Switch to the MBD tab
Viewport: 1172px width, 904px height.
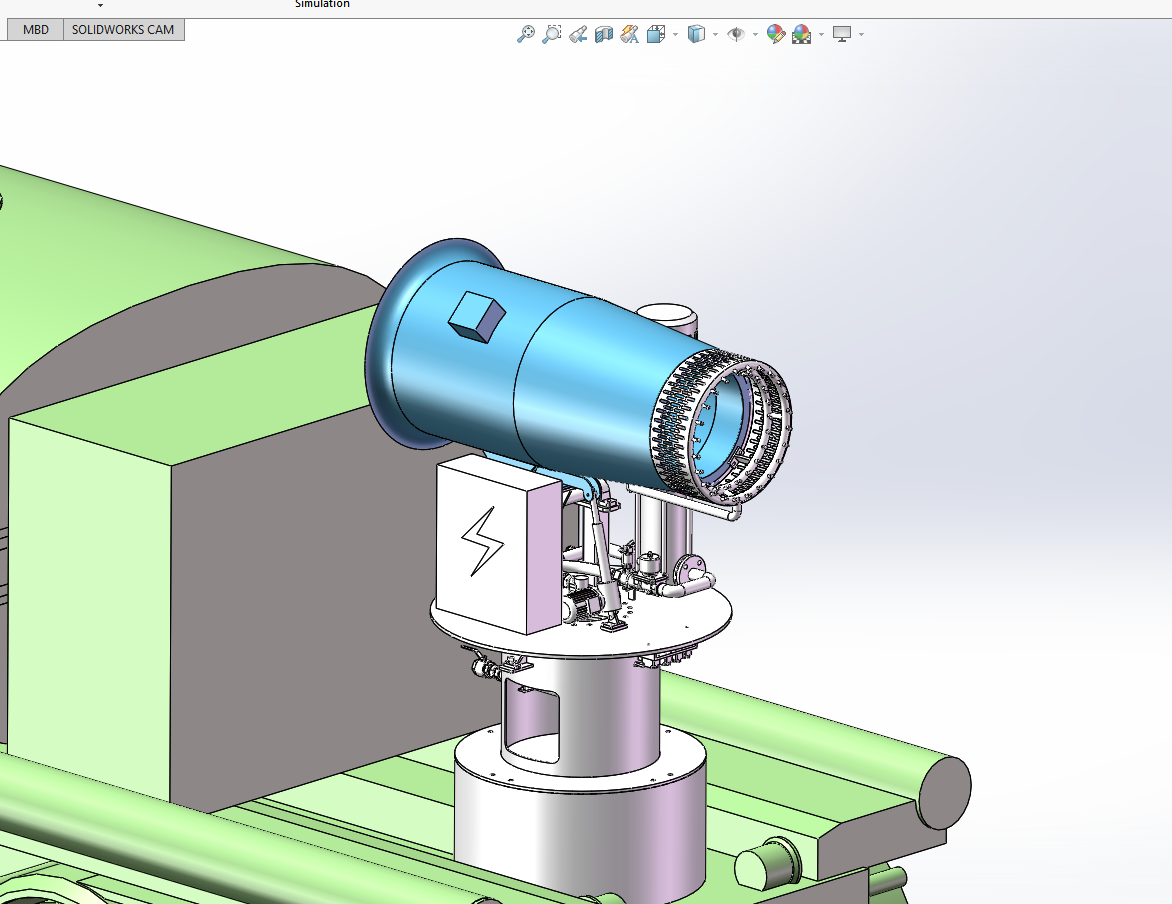[x=36, y=30]
